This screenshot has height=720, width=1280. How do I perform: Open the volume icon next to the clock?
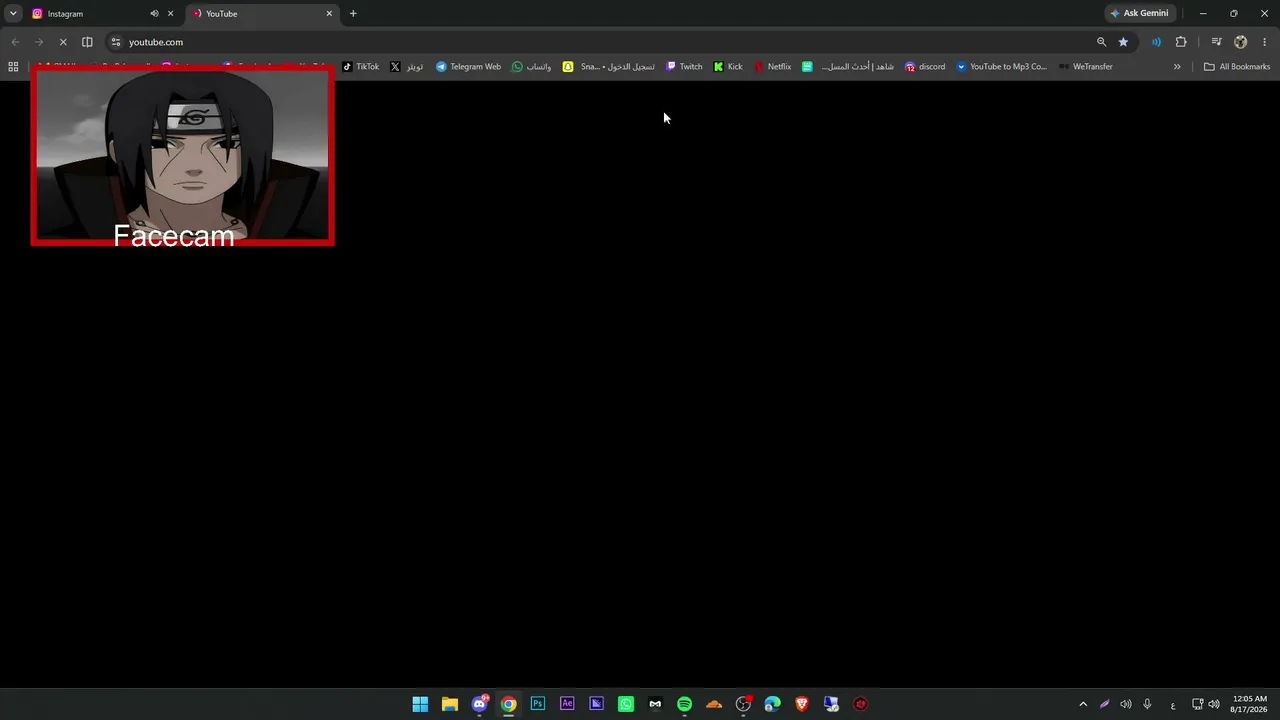click(x=1214, y=704)
